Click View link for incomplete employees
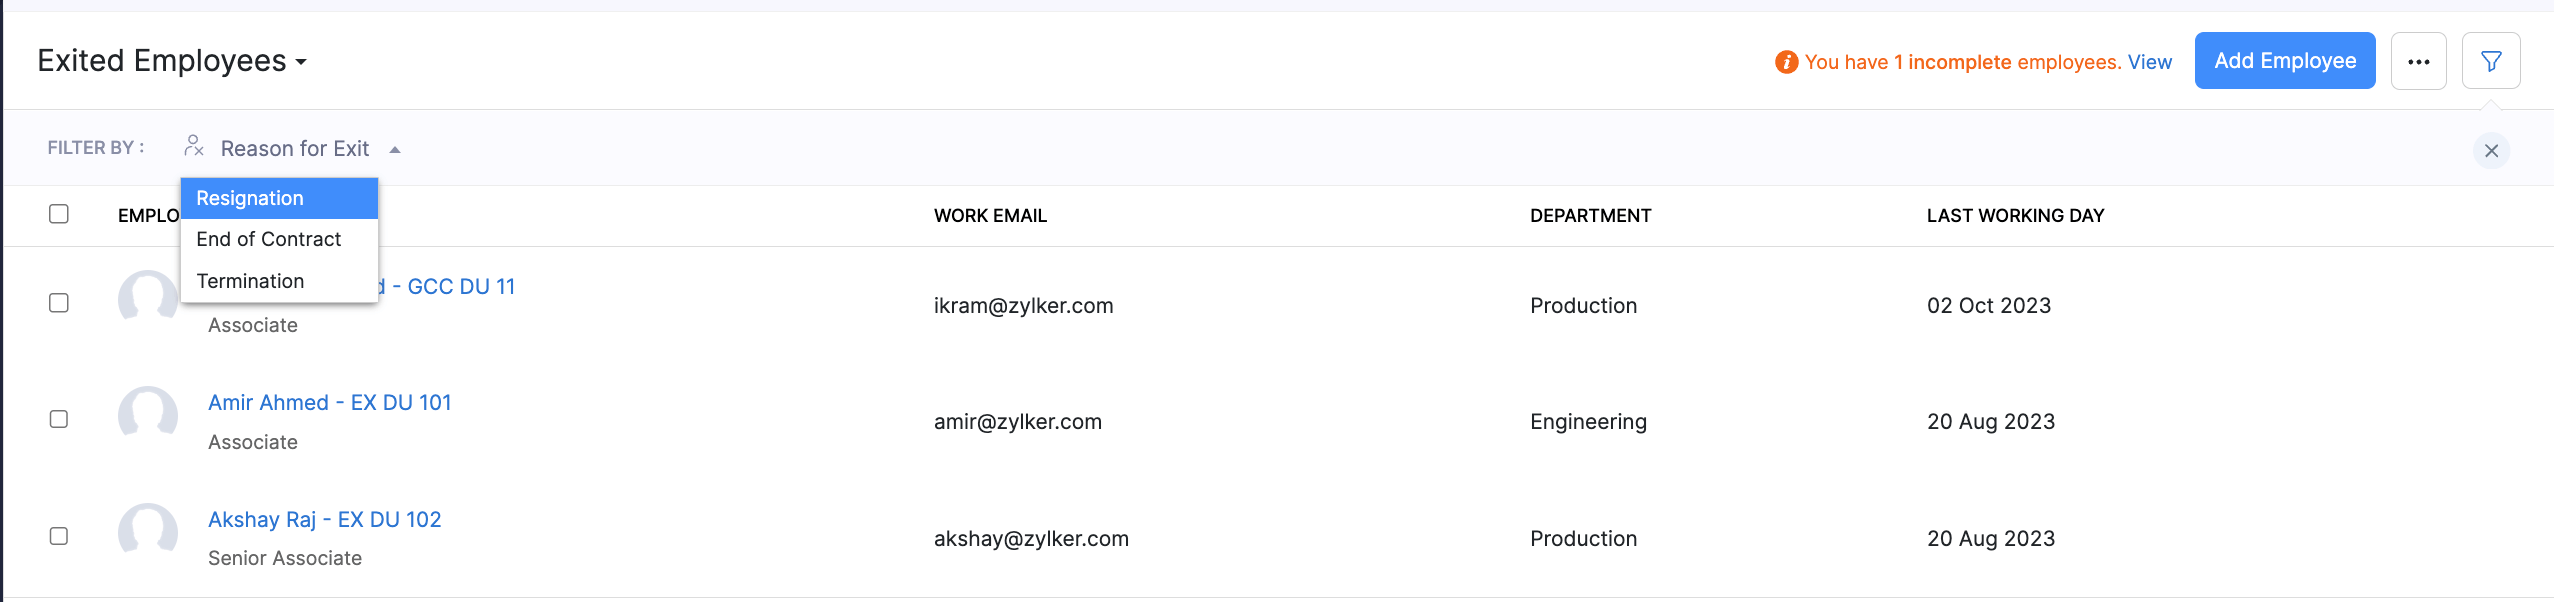 pyautogui.click(x=2149, y=62)
